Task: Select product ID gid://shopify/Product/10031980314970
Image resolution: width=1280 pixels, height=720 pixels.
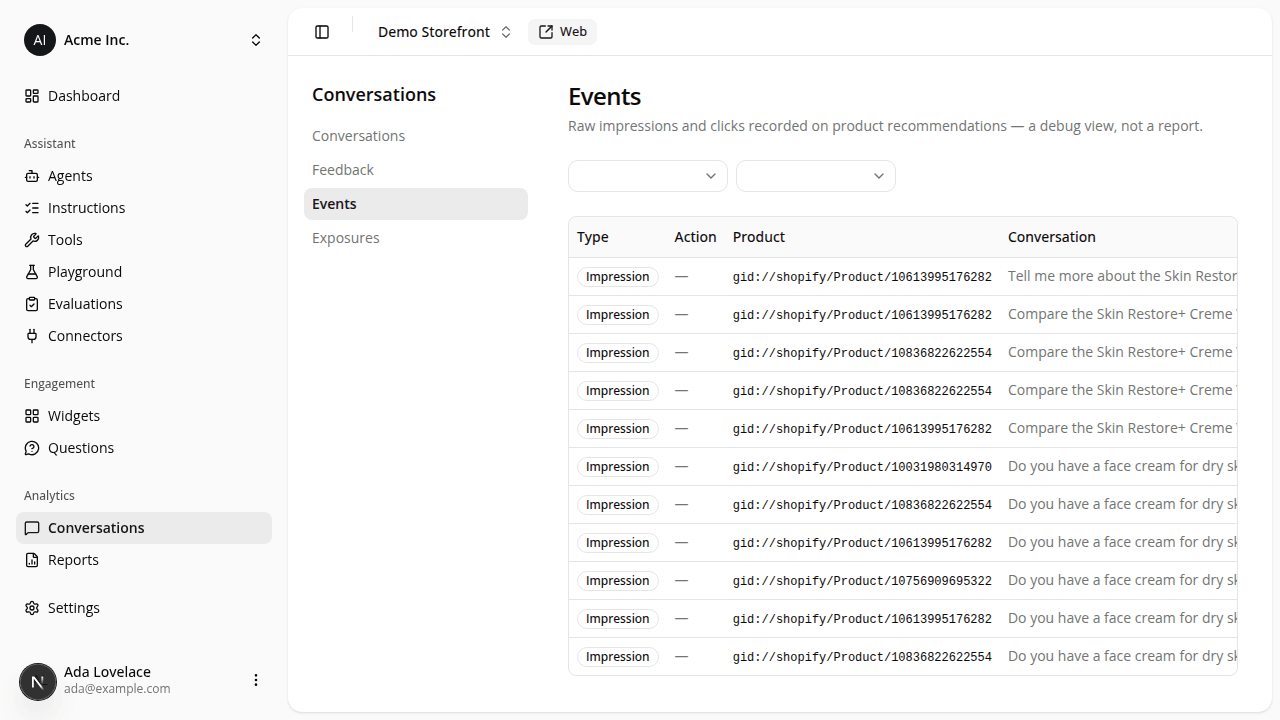Action: click(862, 467)
